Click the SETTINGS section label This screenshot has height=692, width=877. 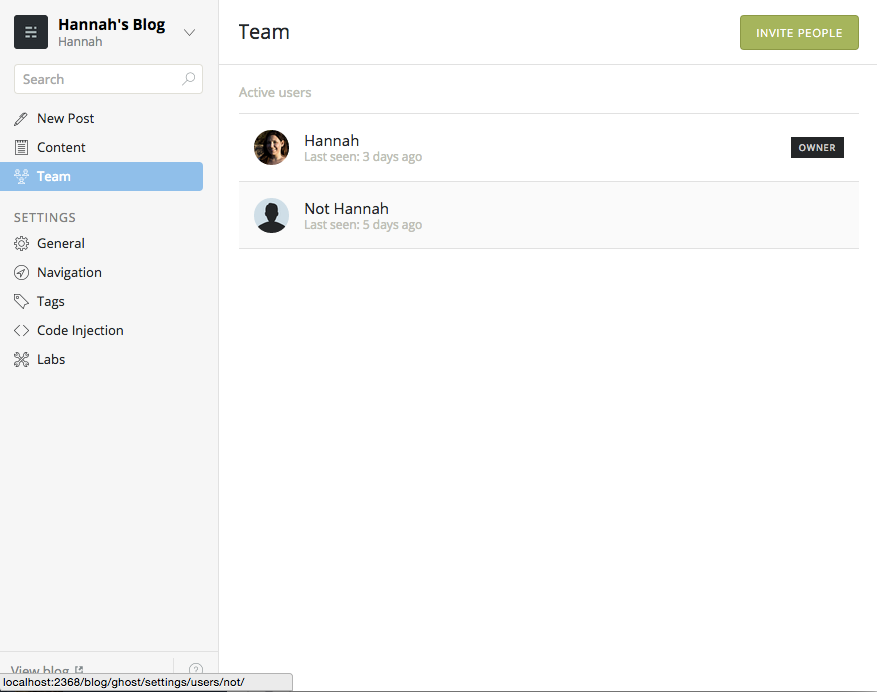coord(45,218)
